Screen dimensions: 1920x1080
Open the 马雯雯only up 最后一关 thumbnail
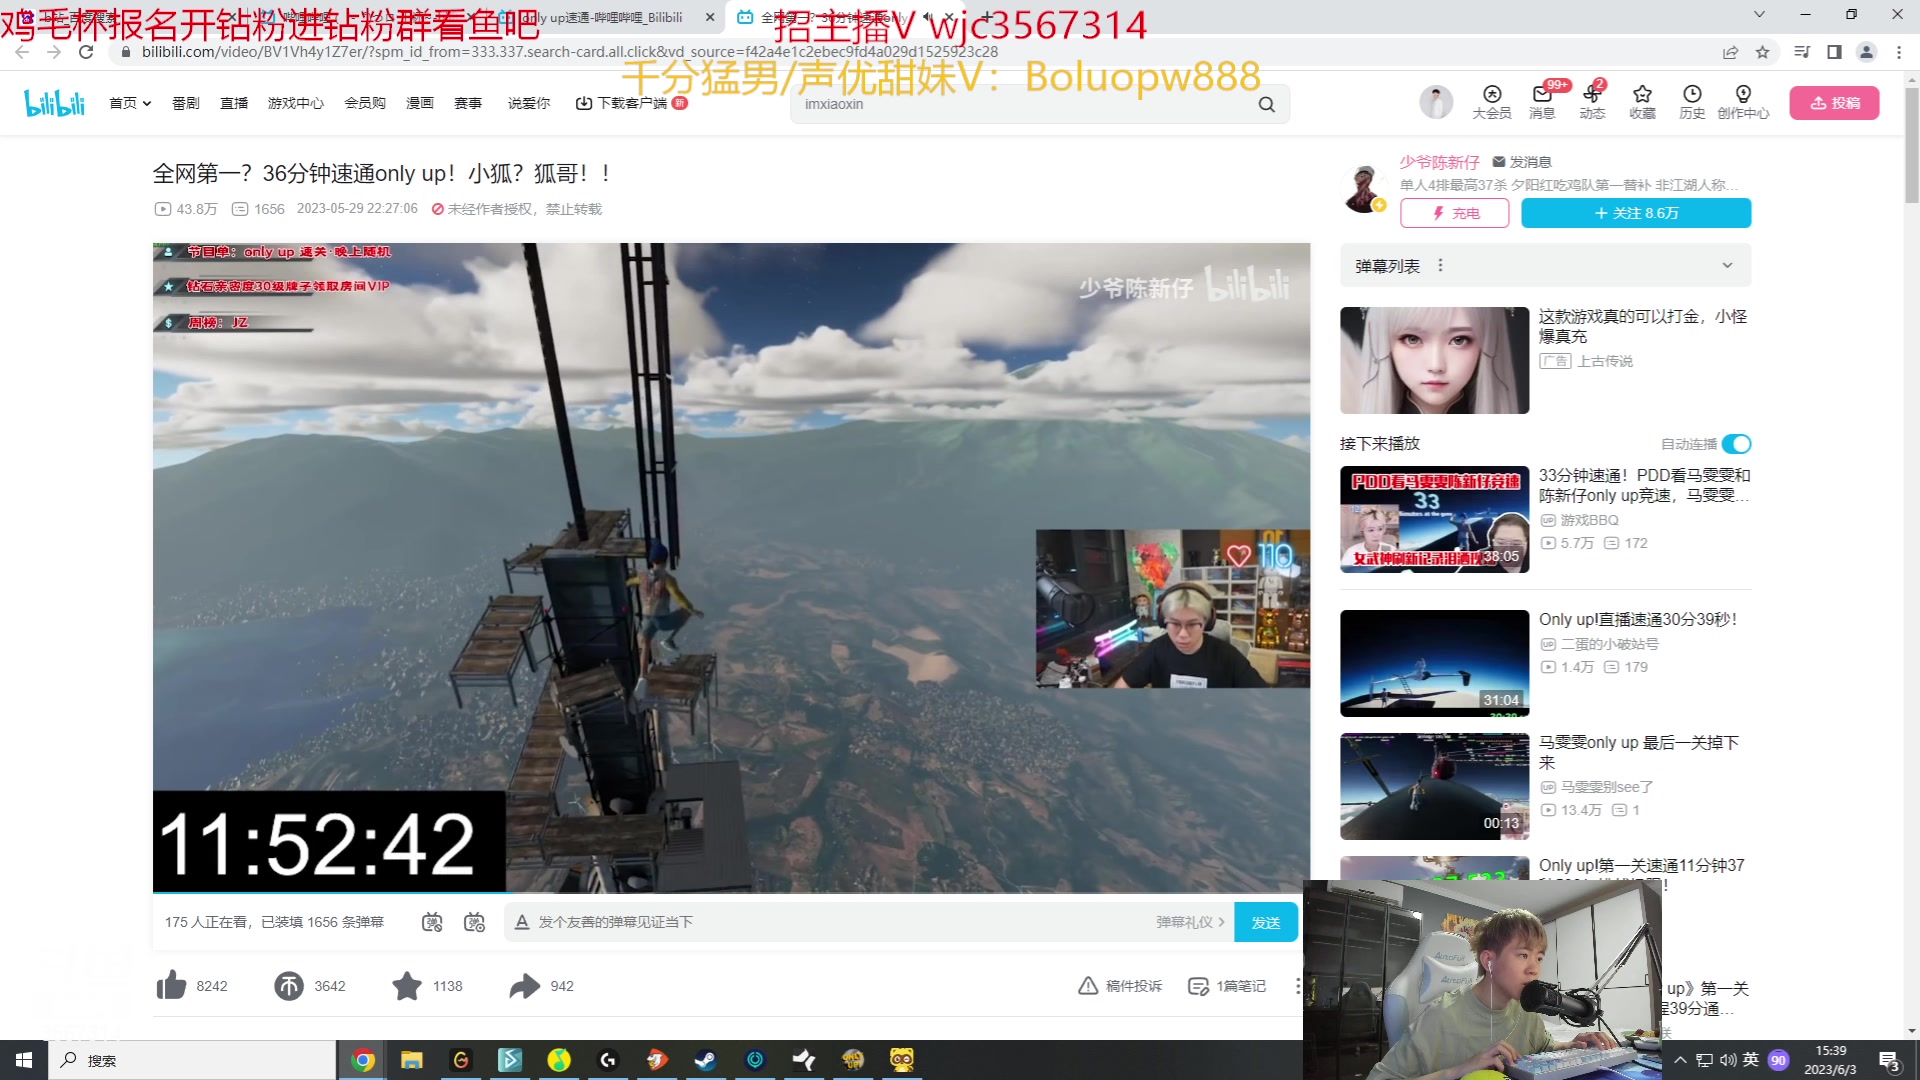point(1434,786)
